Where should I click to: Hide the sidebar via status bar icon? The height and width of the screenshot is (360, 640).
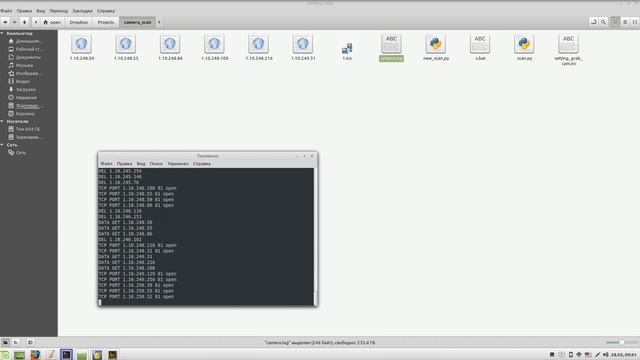pyautogui.click(x=30, y=342)
